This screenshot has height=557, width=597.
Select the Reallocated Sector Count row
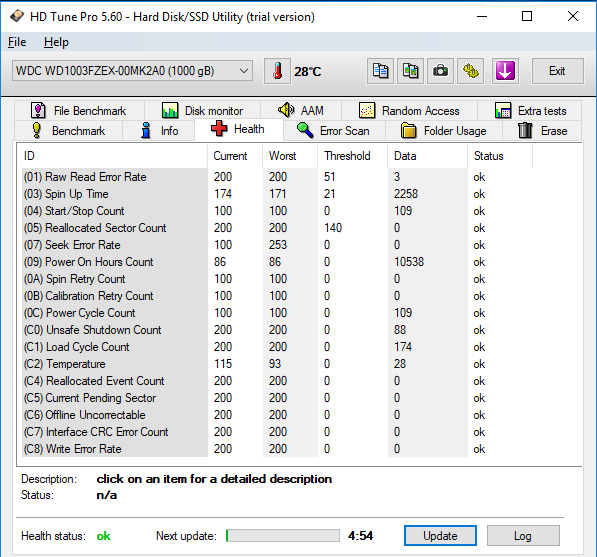tap(277, 228)
